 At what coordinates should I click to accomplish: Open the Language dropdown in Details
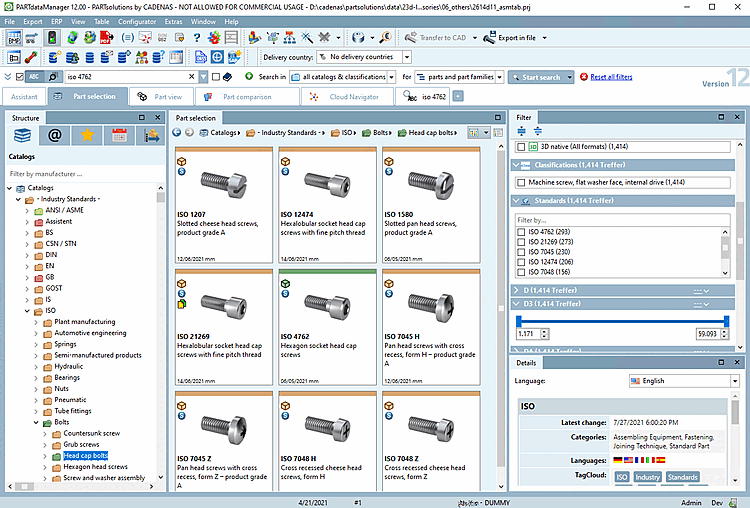tap(736, 381)
